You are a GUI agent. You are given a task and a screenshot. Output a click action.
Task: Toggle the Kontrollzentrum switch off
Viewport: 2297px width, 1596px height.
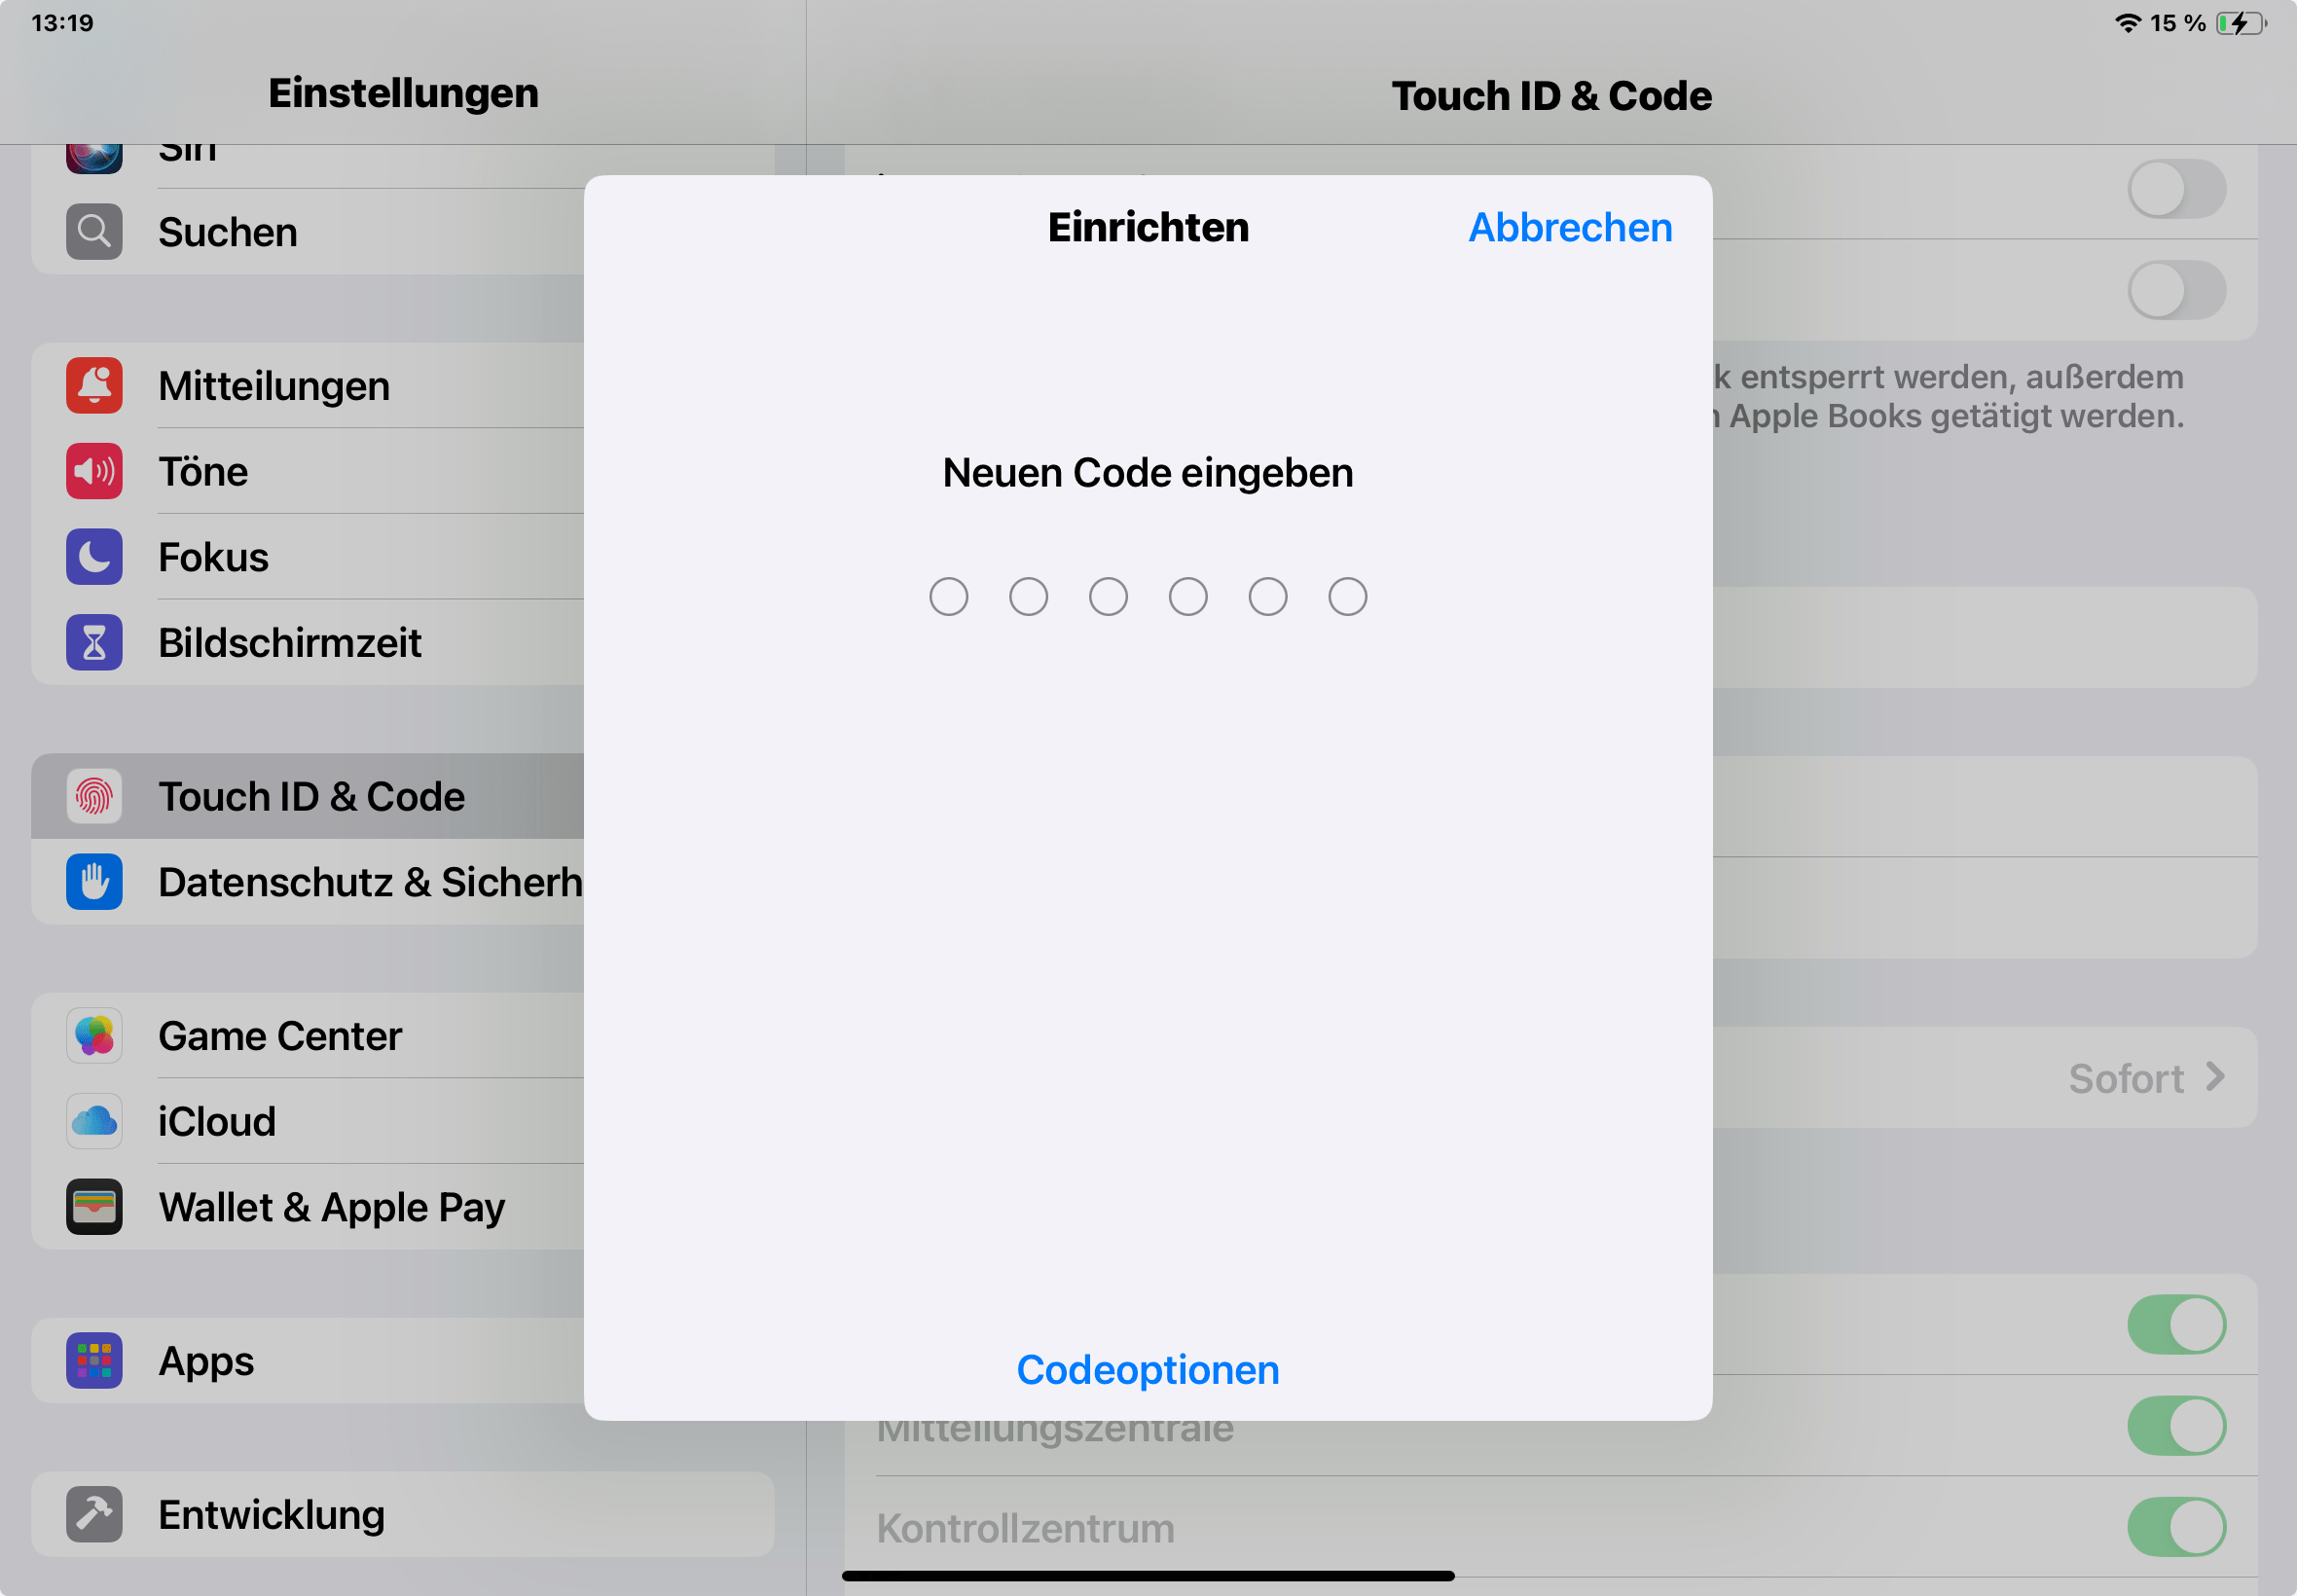pos(2176,1527)
